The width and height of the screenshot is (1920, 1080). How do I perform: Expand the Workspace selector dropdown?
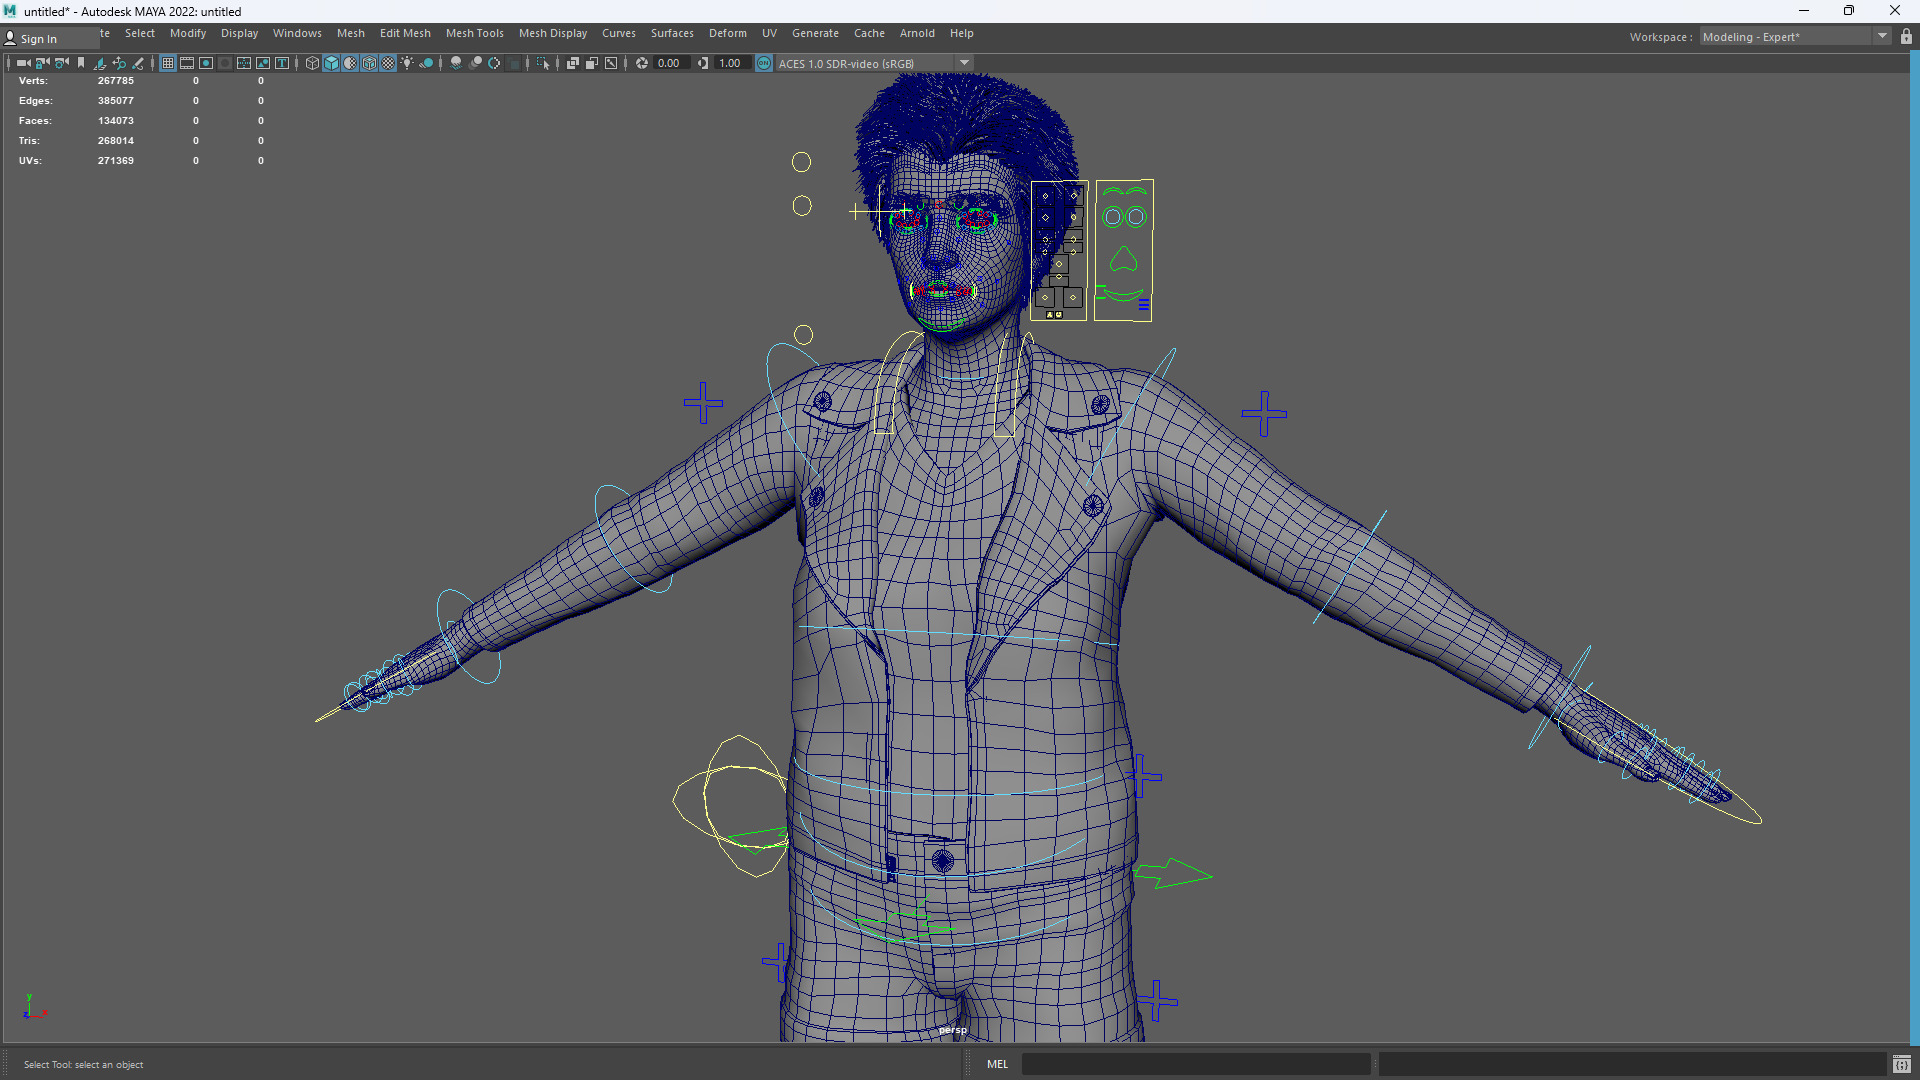(x=1882, y=37)
